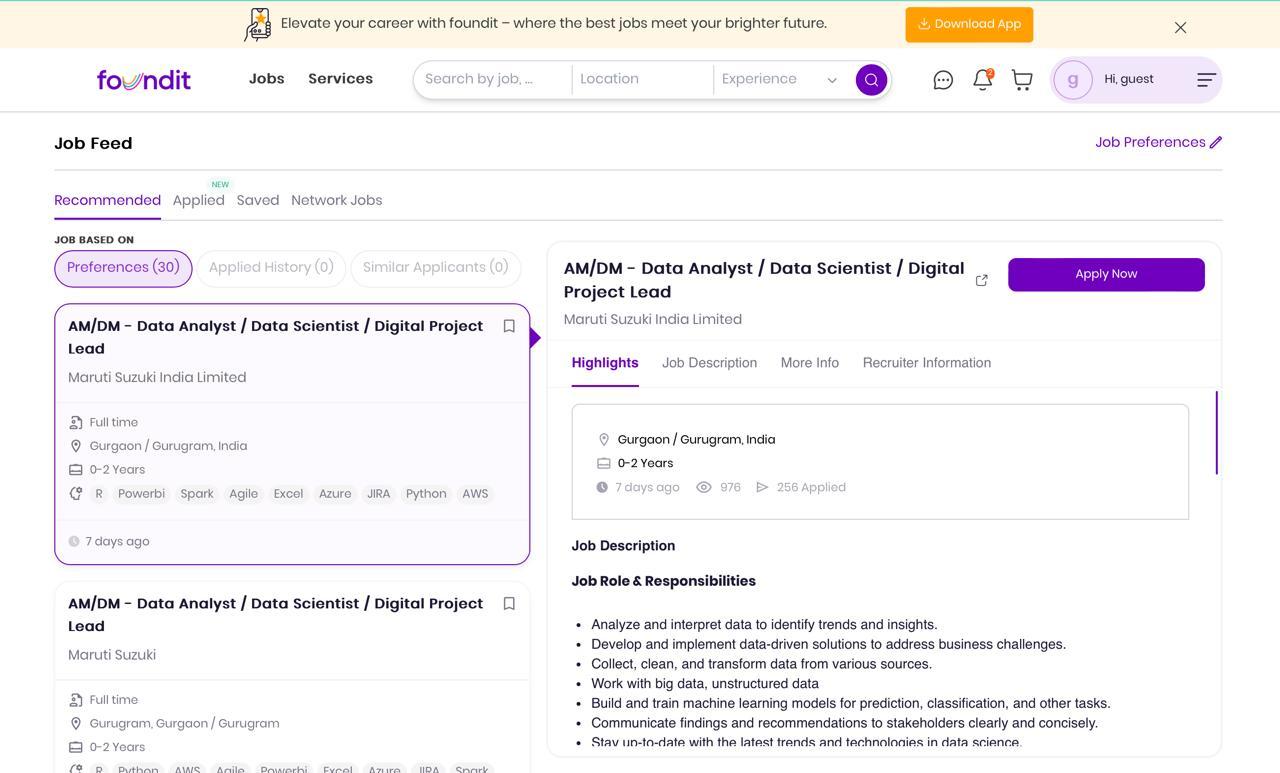Click the guest profile avatar
This screenshot has height=773, width=1280.
[1073, 80]
